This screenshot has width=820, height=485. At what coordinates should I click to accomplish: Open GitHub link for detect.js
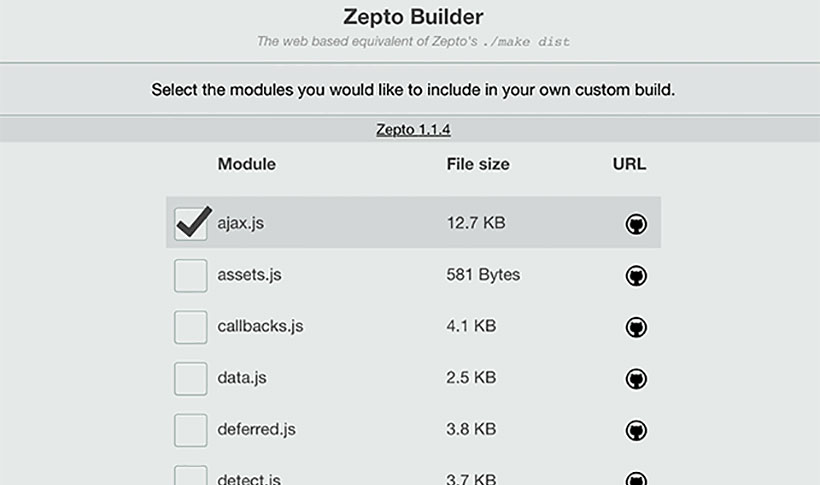click(x=636, y=478)
